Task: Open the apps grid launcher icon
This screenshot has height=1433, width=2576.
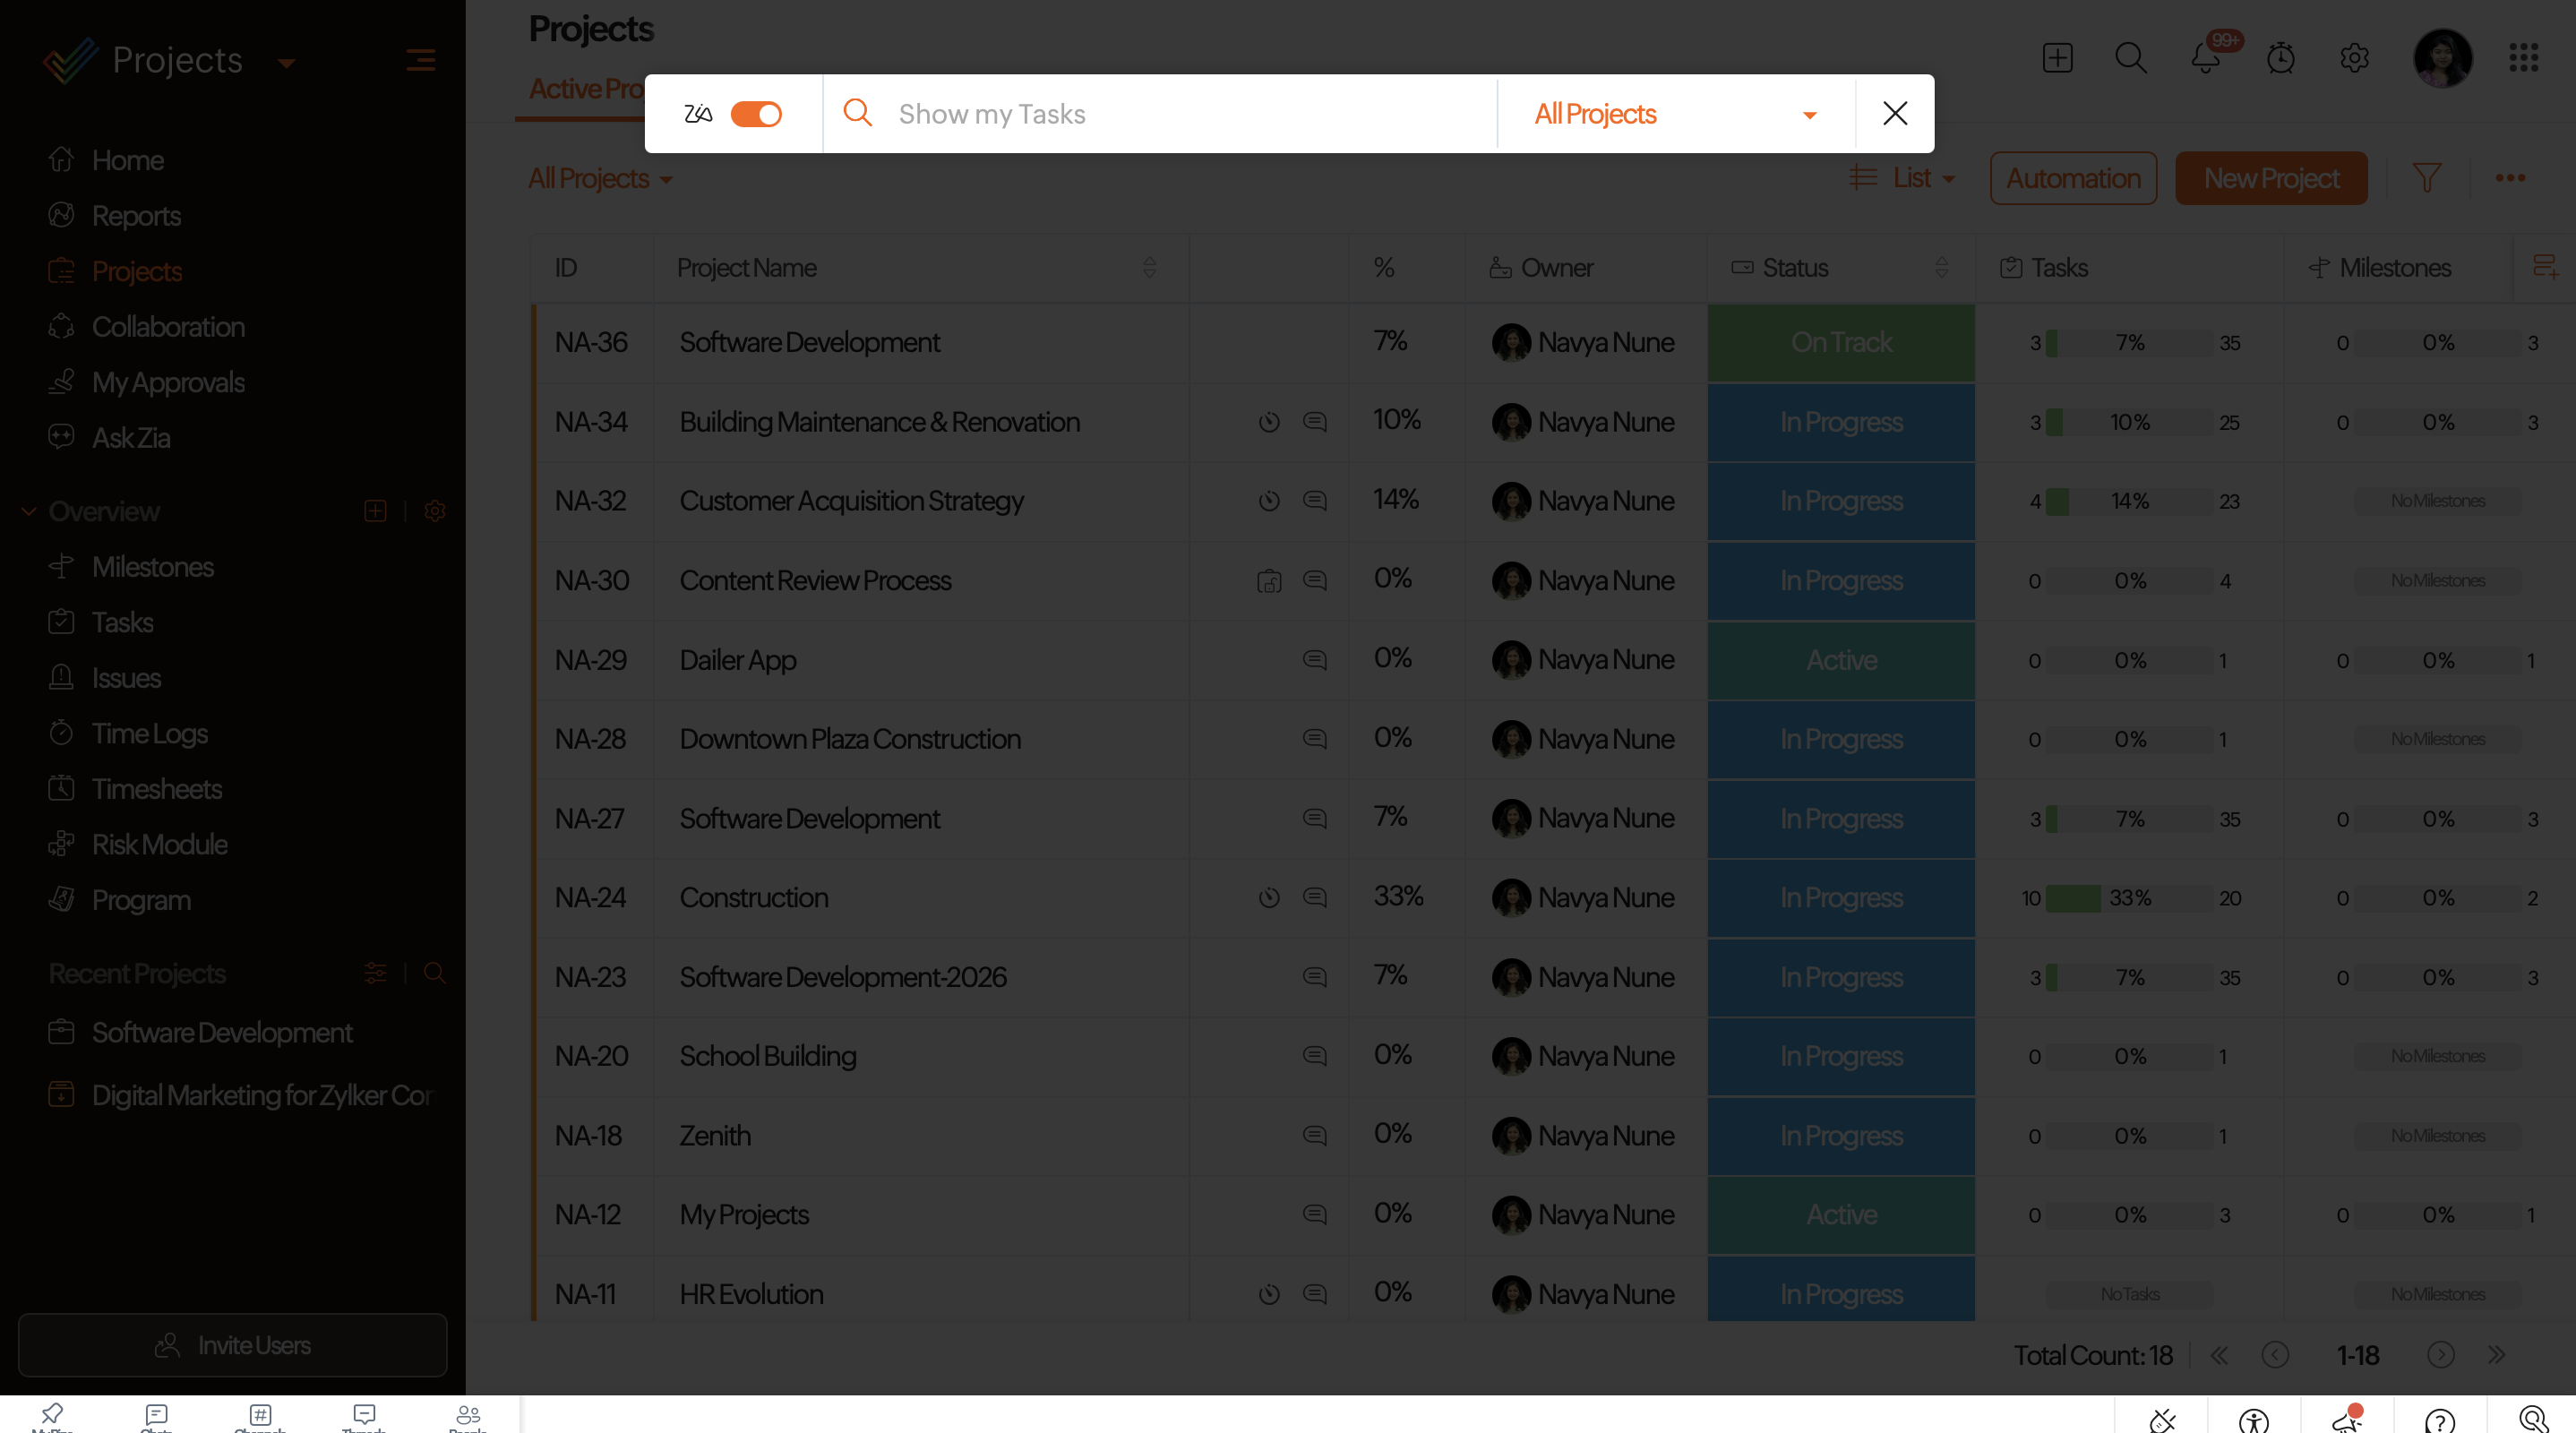Action: [2523, 58]
